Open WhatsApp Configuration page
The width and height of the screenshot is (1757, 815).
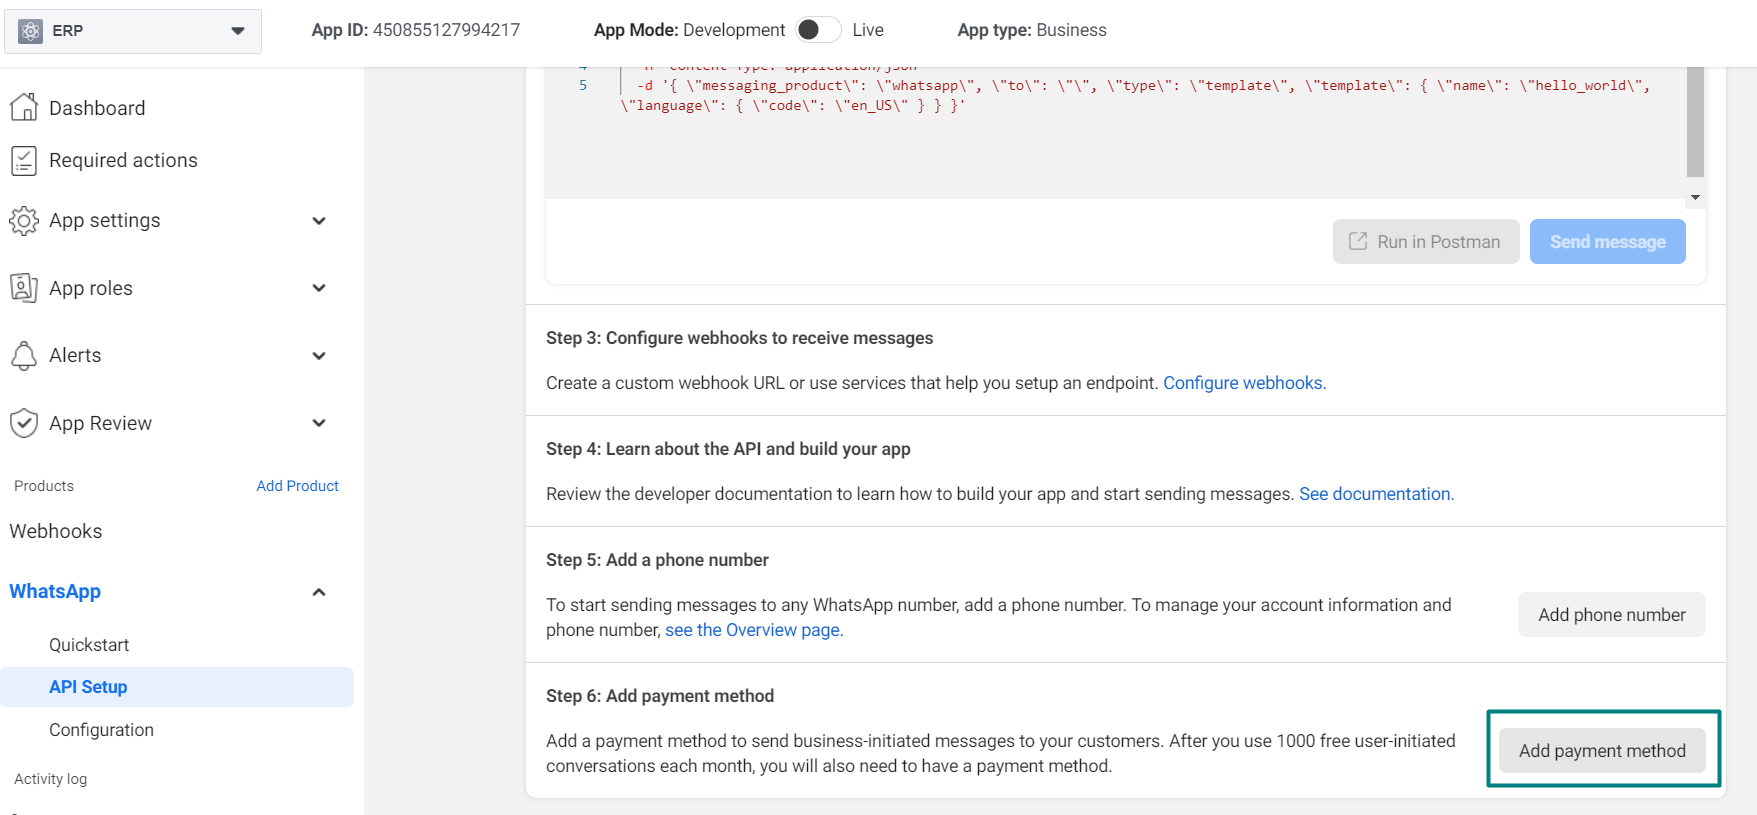tap(101, 730)
